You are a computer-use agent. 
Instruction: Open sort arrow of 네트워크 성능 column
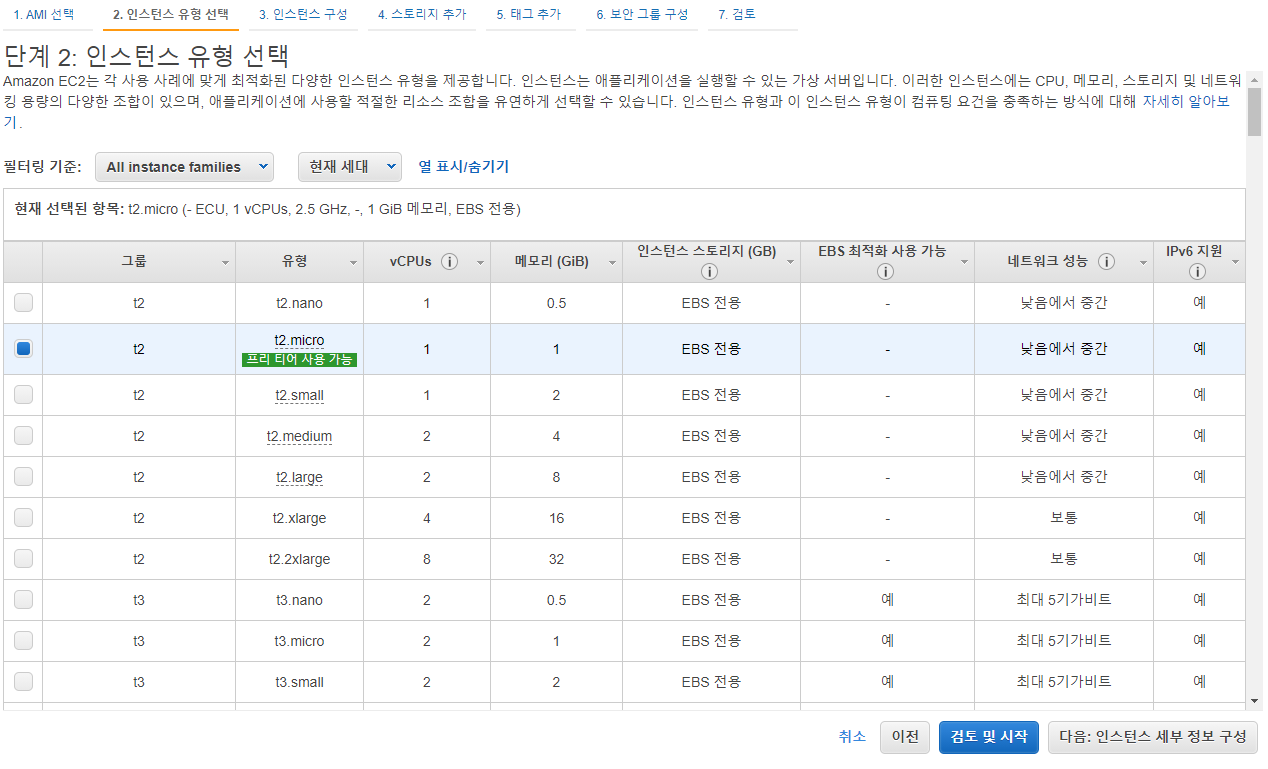tap(1143, 262)
